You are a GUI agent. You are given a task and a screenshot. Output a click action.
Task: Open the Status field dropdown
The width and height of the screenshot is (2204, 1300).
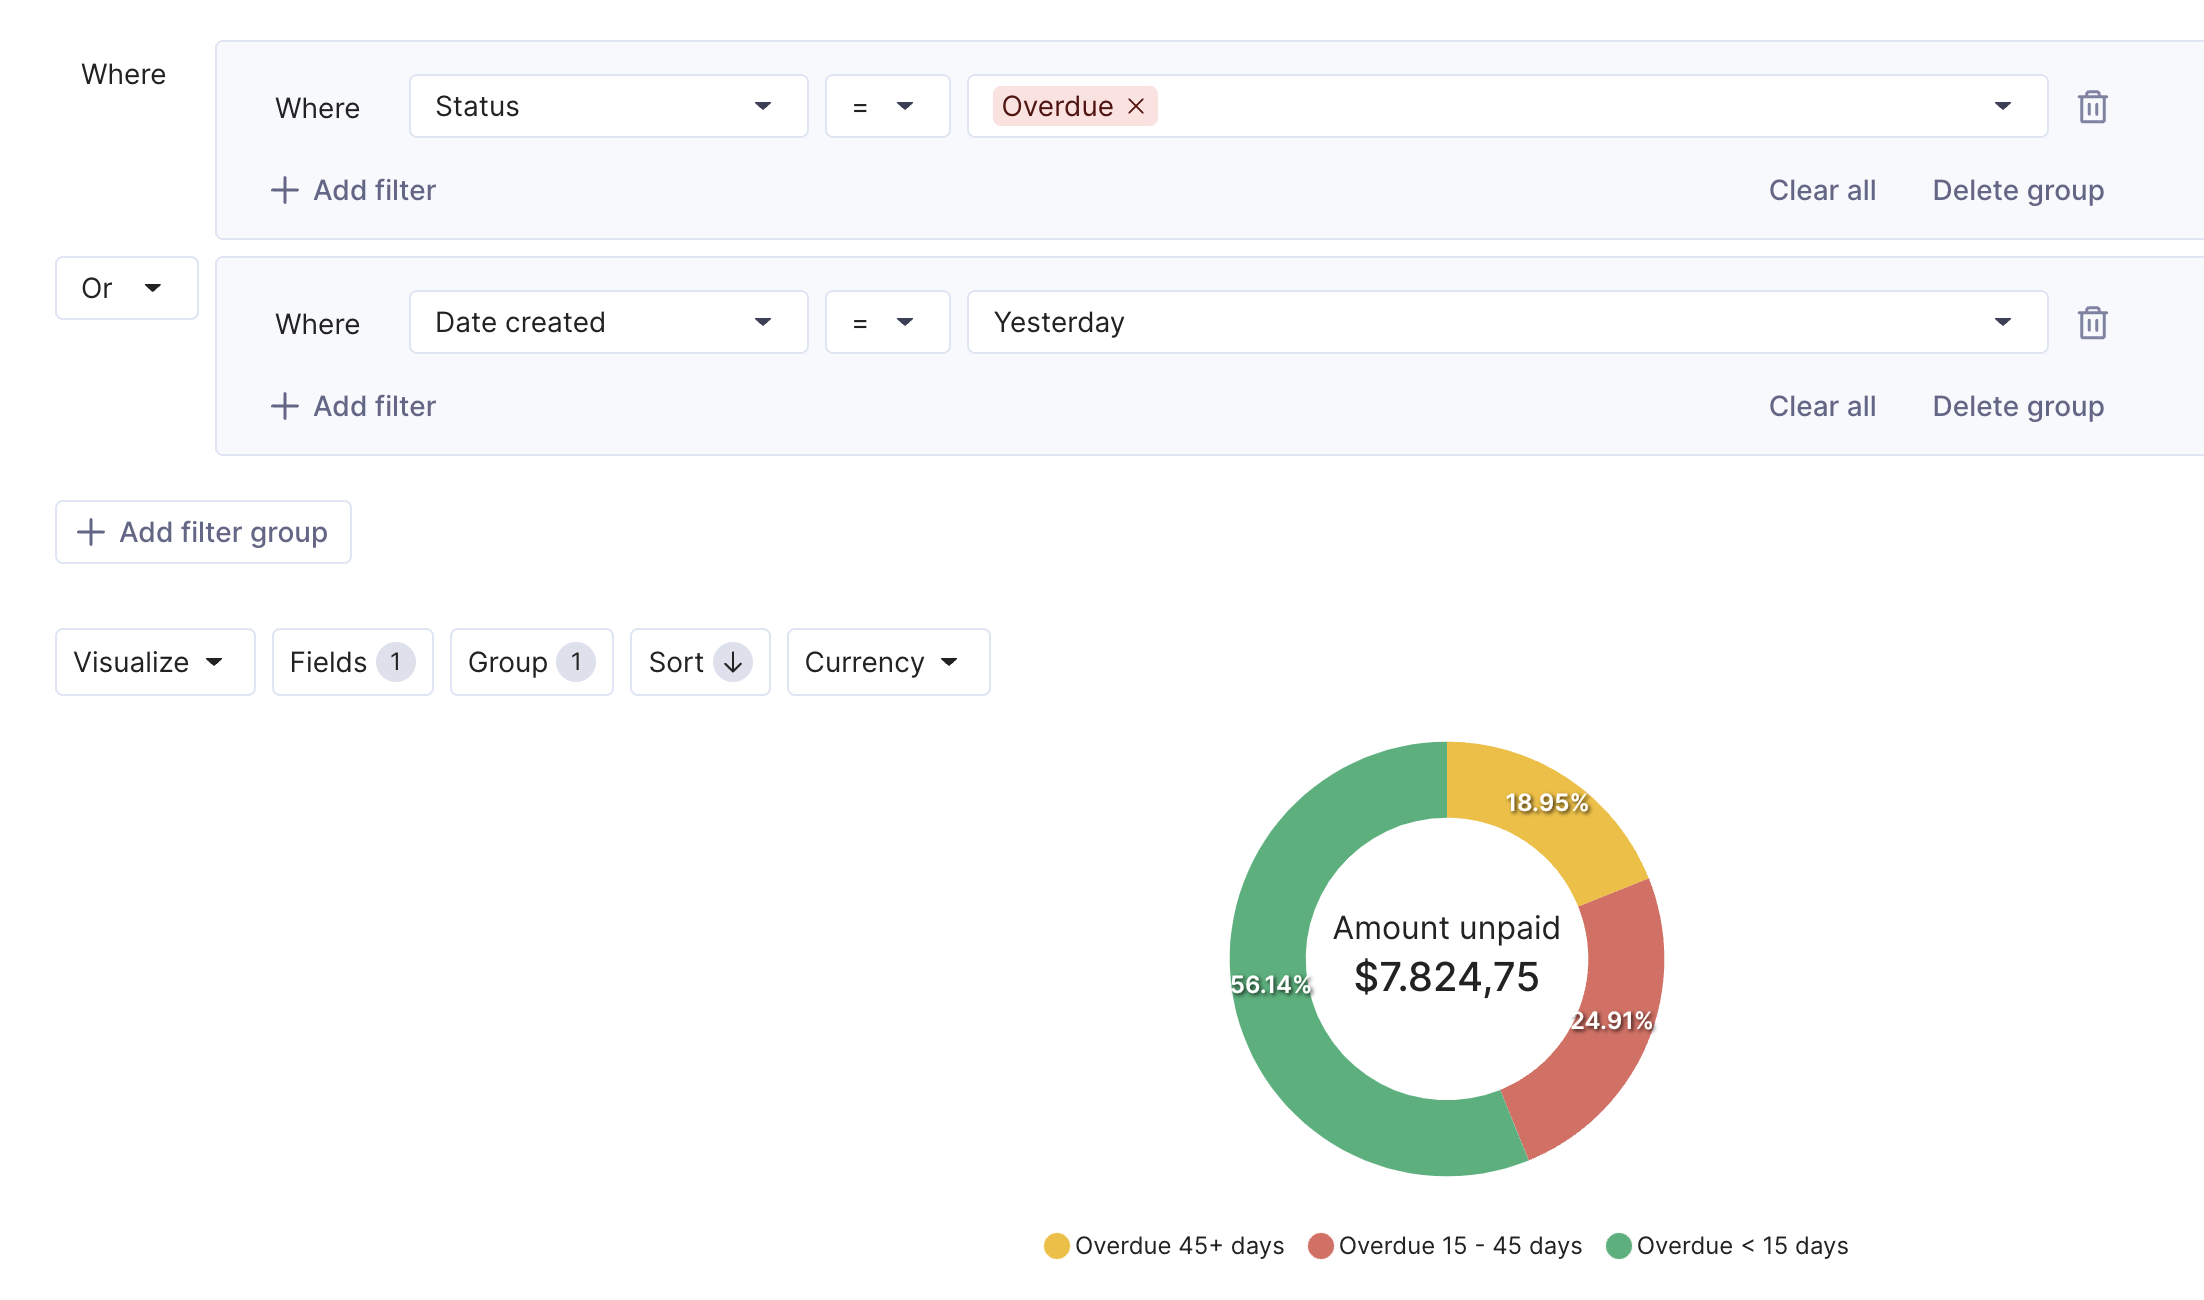coord(608,106)
